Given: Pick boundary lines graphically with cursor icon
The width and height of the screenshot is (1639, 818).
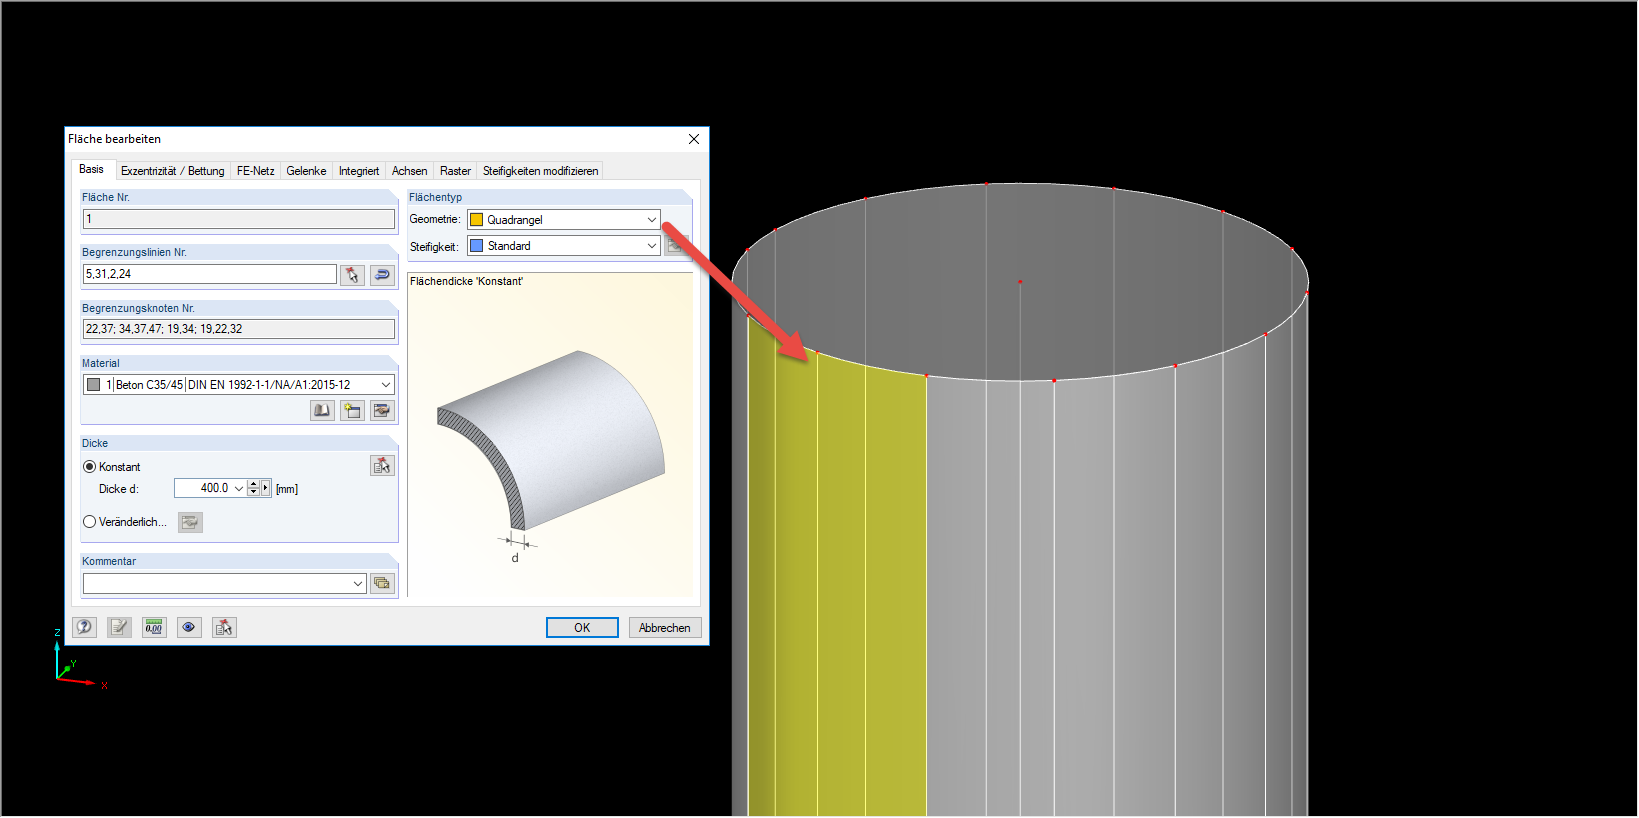Looking at the screenshot, I should point(352,275).
